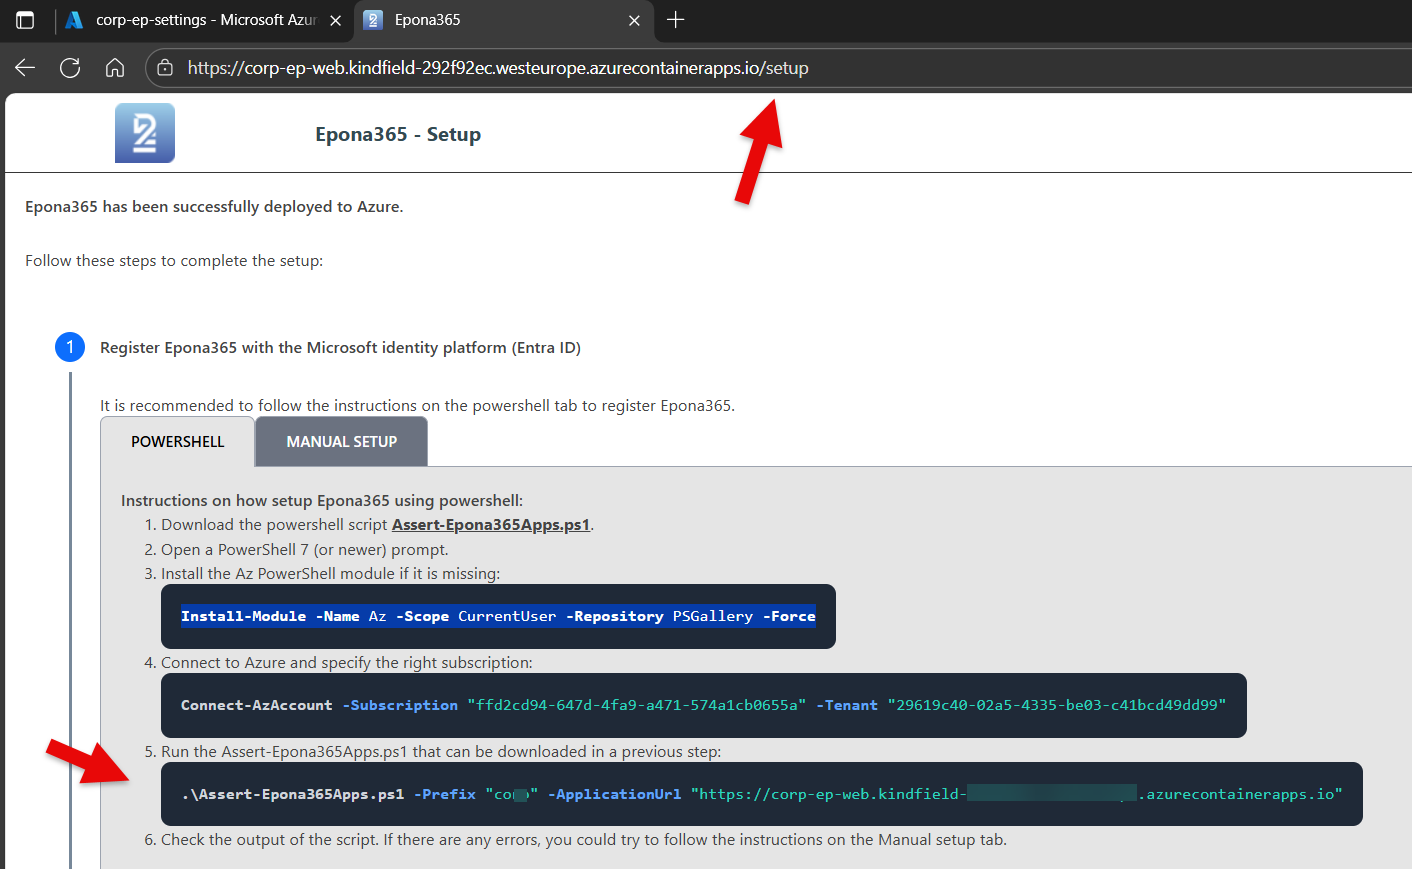
Task: Download the Assert-Epona365Apps.ps1 script link
Action: point(490,525)
